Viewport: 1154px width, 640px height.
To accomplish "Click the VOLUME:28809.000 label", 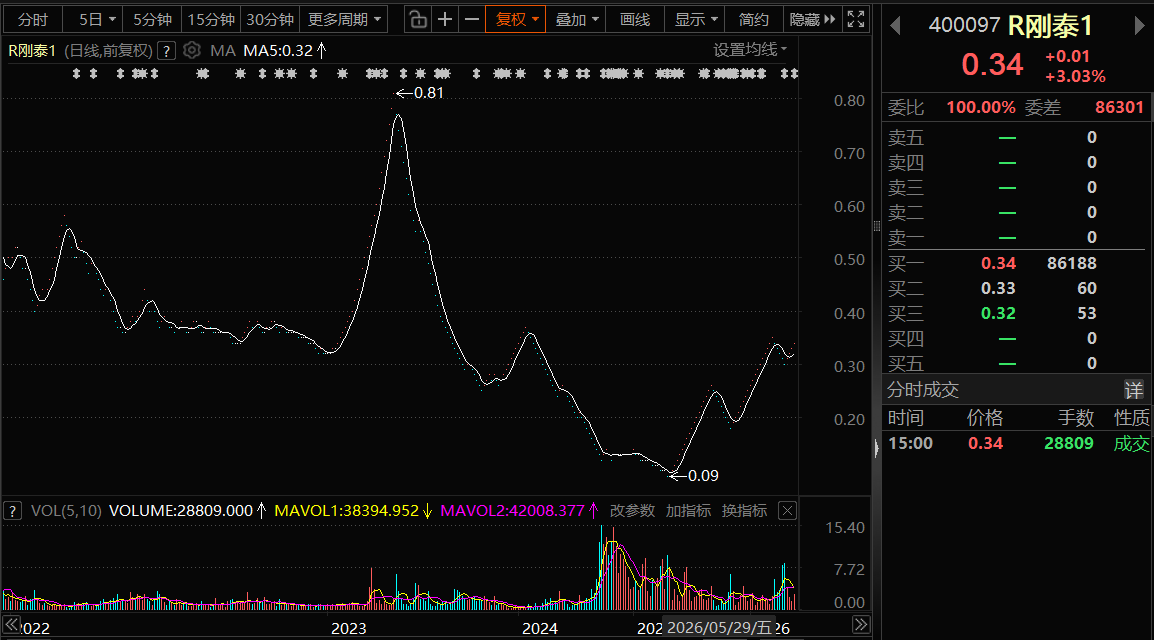I will pyautogui.click(x=180, y=511).
